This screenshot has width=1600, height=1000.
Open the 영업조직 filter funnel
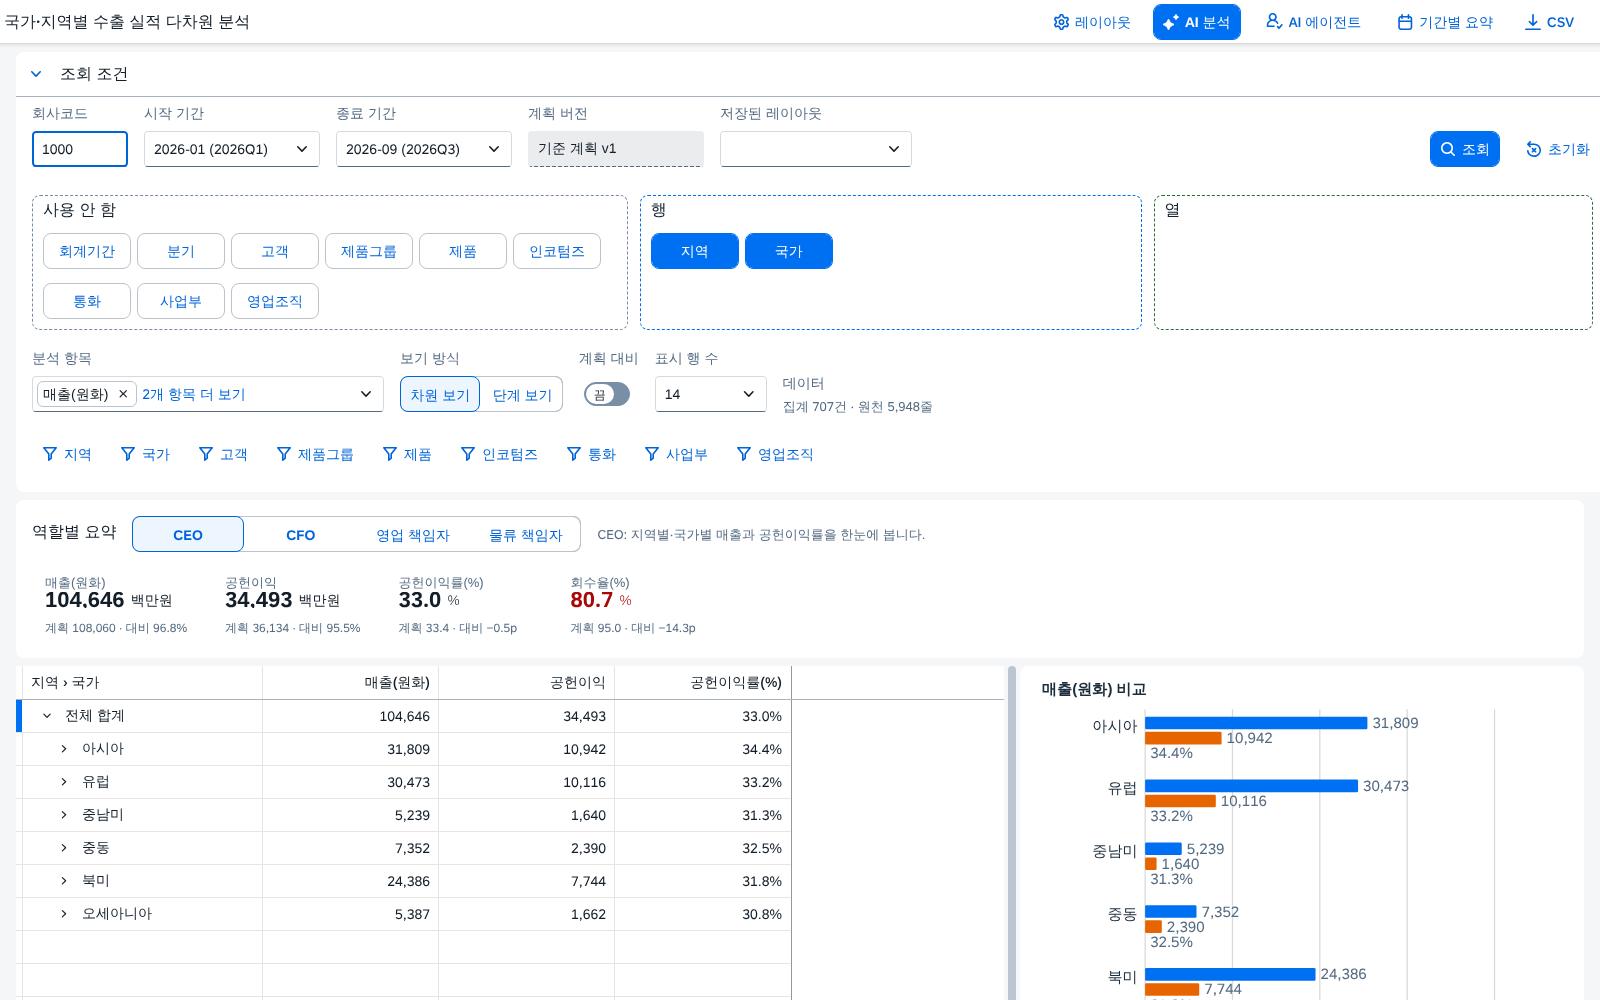(x=775, y=454)
